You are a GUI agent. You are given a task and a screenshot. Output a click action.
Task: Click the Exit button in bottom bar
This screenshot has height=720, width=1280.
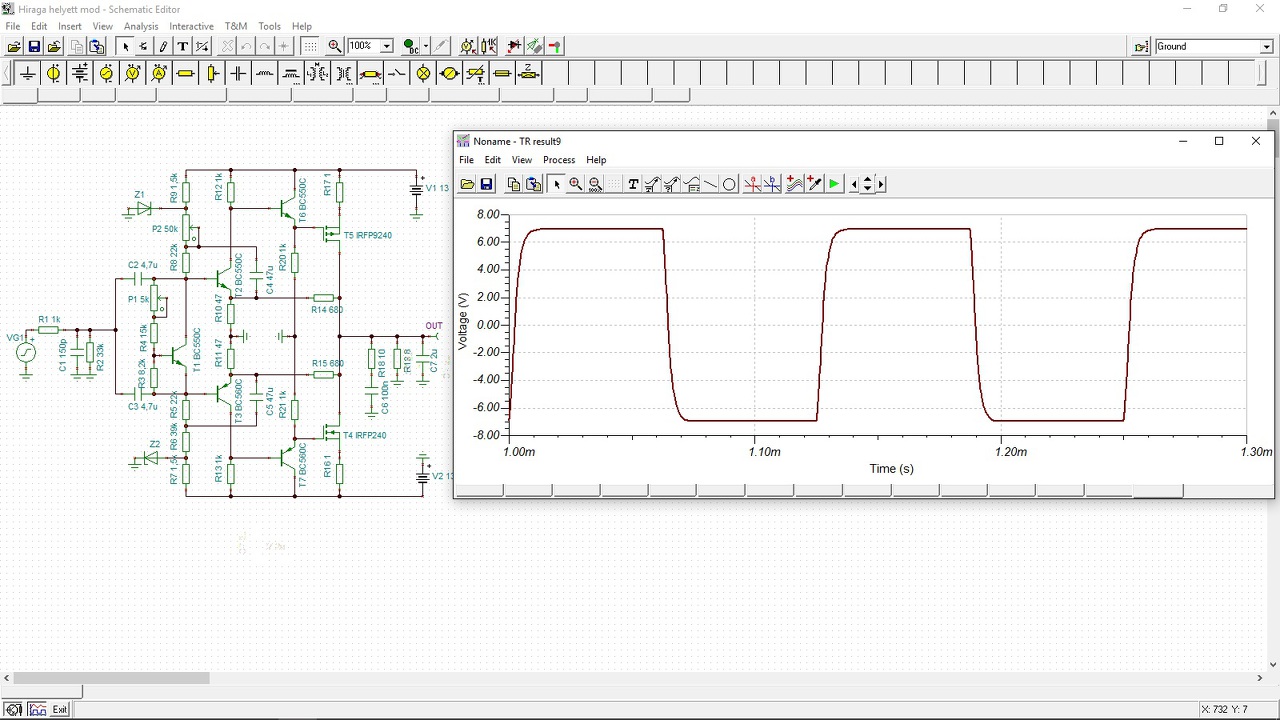coord(60,709)
